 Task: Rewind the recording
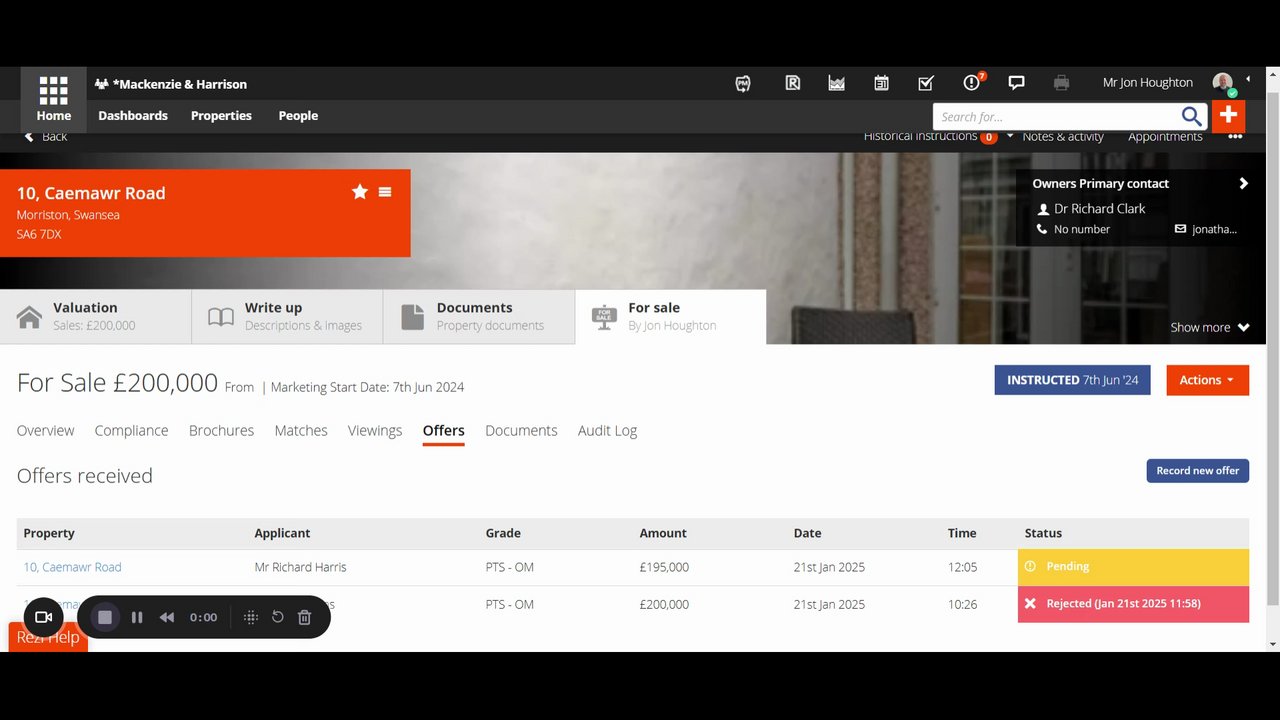167,617
